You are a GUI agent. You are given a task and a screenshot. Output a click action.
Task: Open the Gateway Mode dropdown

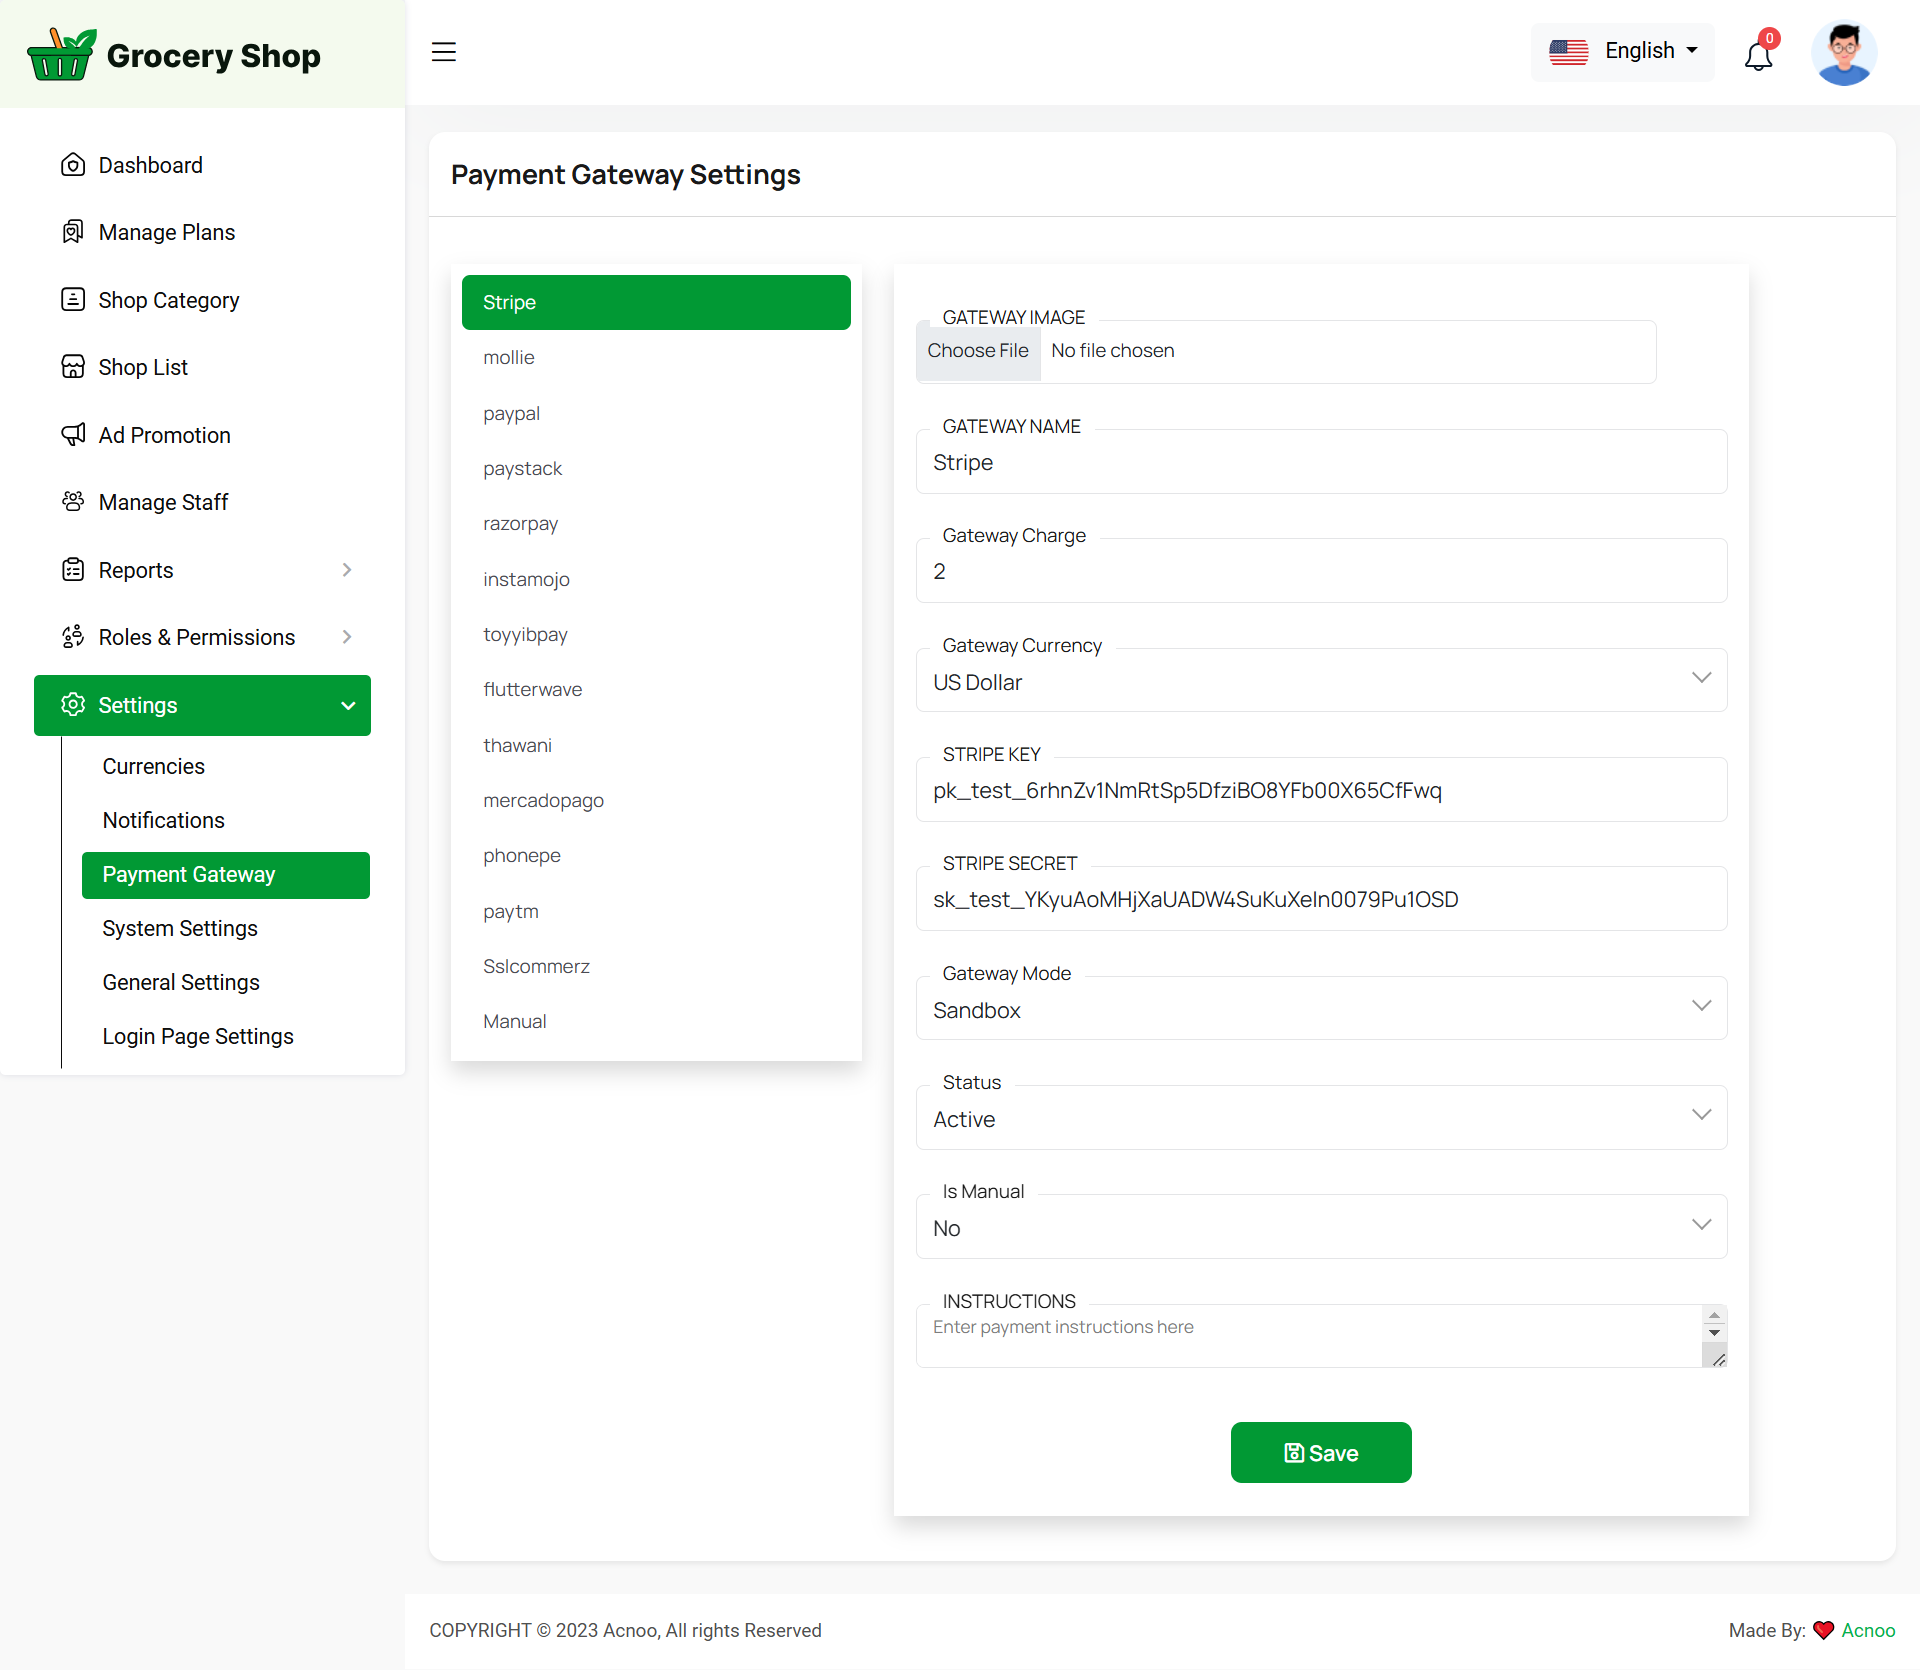(1320, 1009)
